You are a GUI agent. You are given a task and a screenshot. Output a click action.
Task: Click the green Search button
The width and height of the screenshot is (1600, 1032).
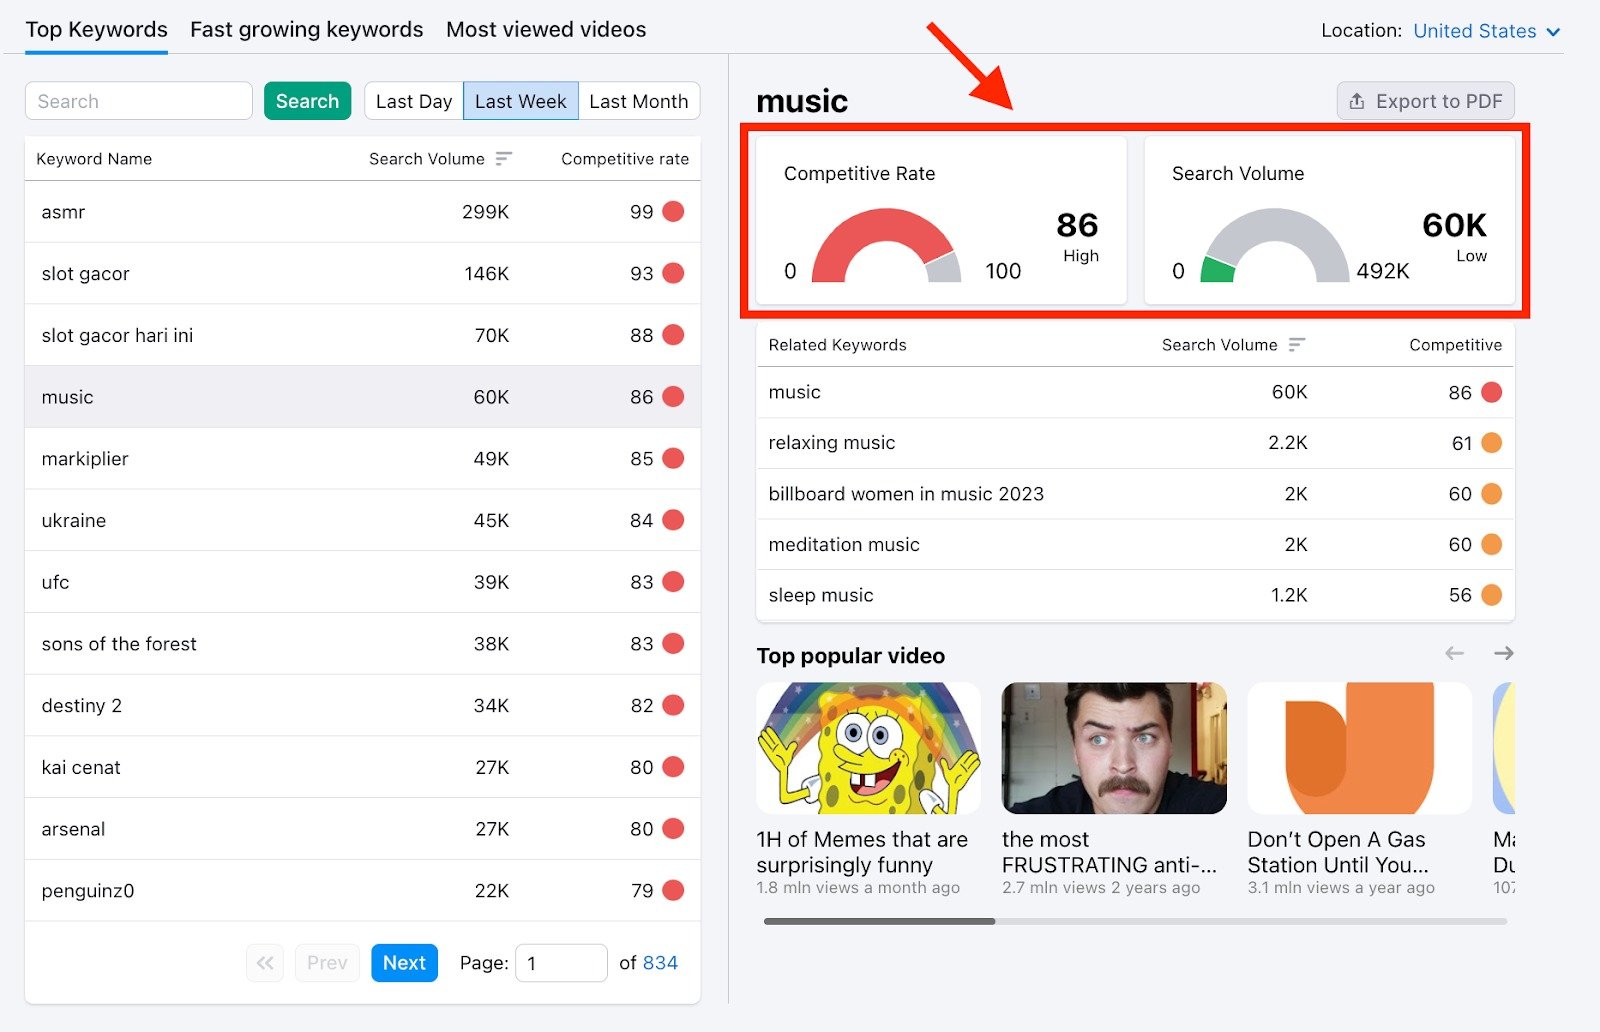307,100
